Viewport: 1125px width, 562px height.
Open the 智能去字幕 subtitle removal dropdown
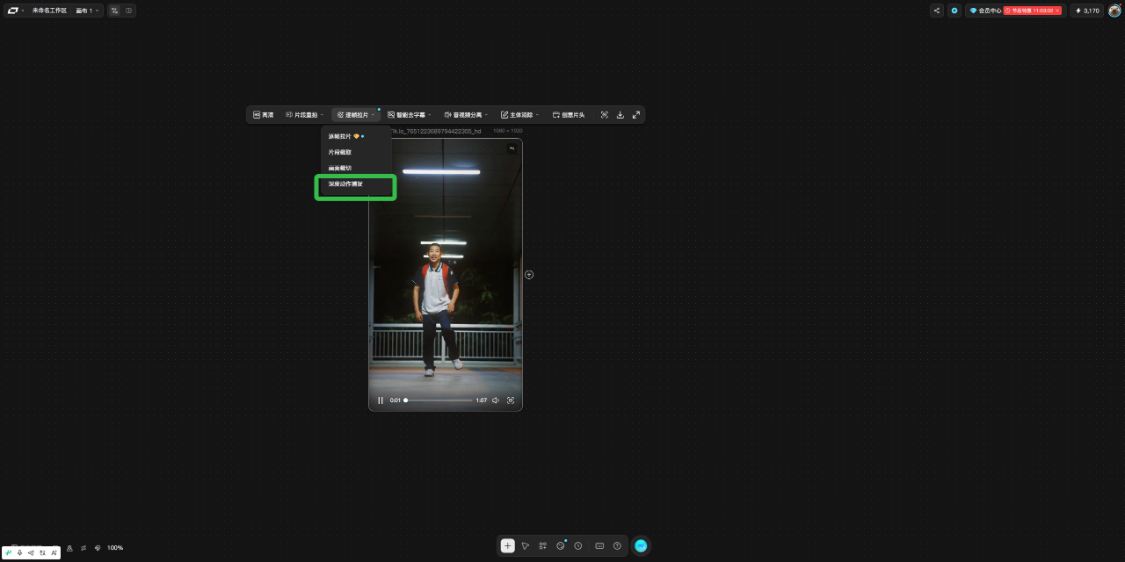click(x=410, y=115)
